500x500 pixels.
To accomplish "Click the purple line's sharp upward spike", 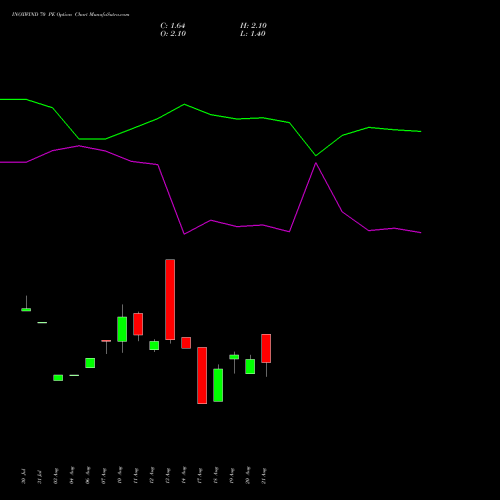I will click(x=316, y=163).
